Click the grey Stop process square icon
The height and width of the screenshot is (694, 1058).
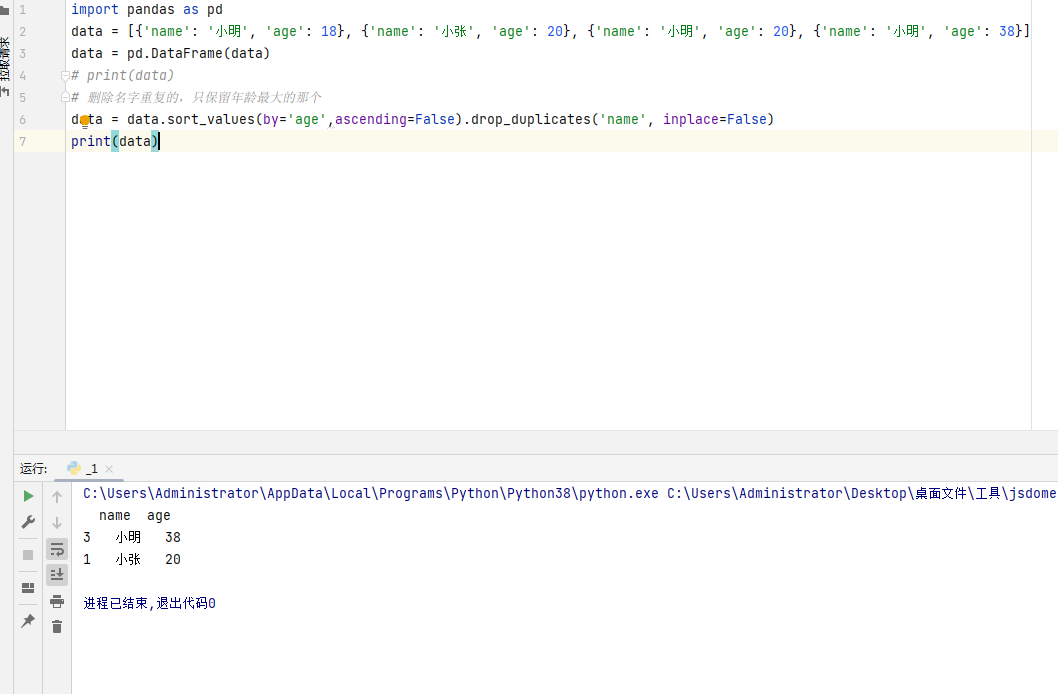[28, 554]
